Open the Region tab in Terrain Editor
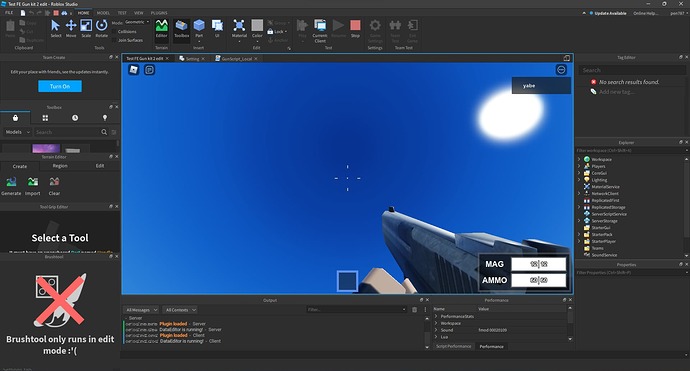Screen dimensions: 690x371 coord(60,166)
